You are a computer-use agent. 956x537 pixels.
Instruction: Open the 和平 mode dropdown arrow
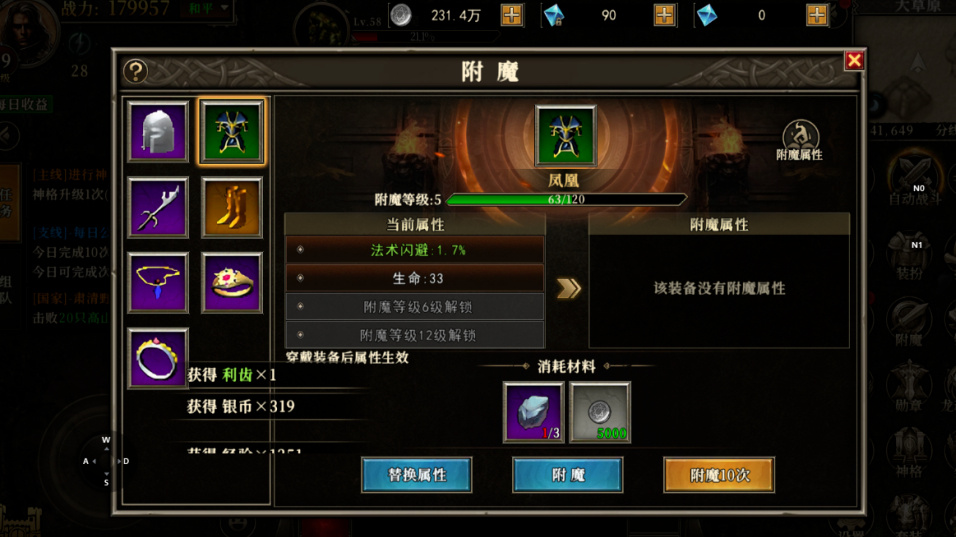224,9
